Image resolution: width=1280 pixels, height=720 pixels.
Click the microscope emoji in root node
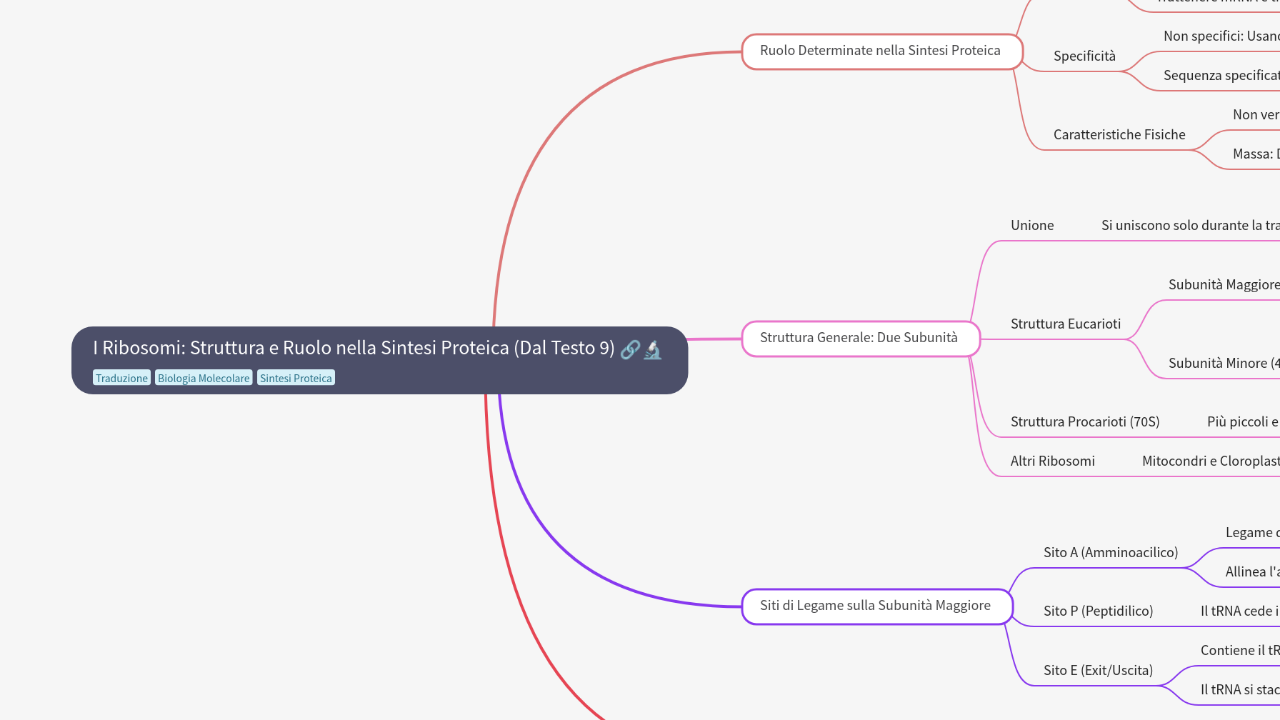coord(653,349)
